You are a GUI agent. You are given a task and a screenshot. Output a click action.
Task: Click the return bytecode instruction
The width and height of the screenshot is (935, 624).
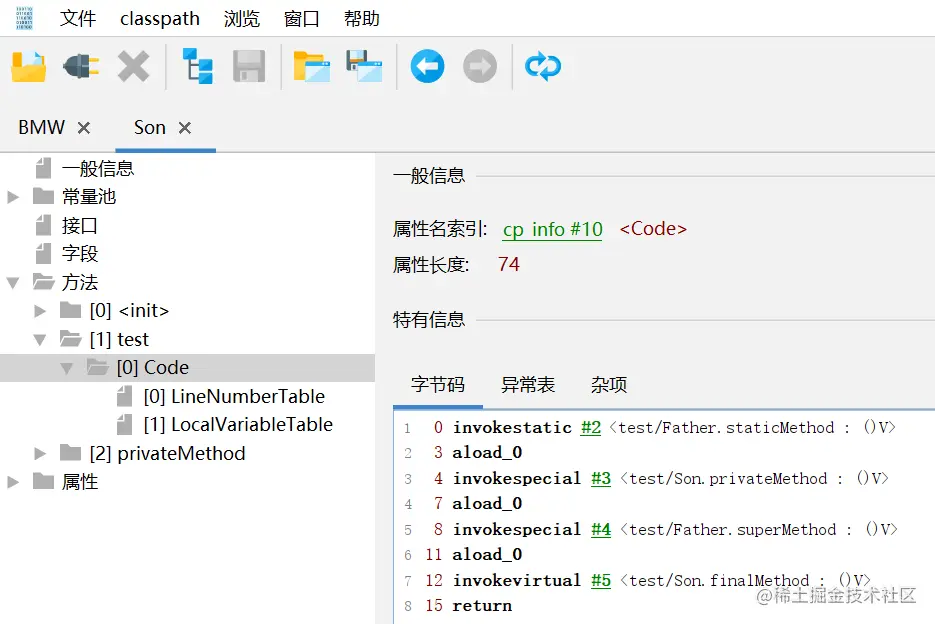pos(482,606)
